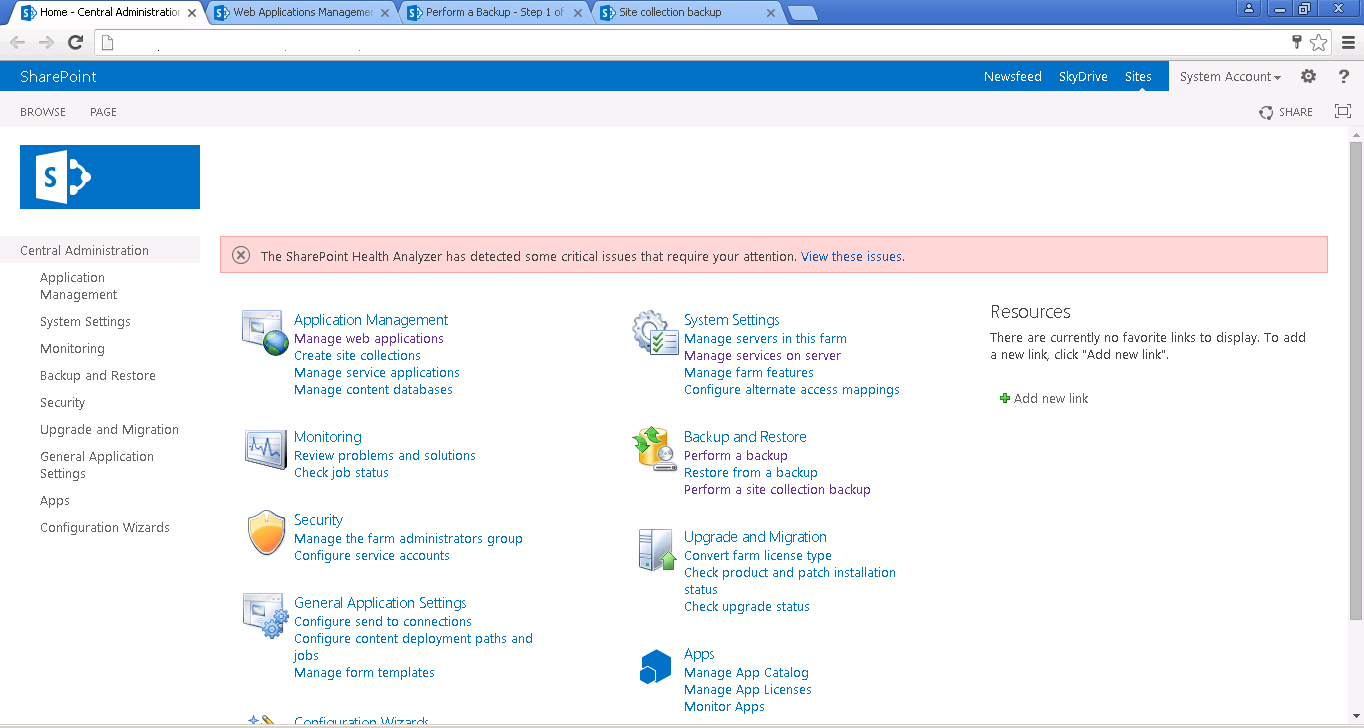The width and height of the screenshot is (1364, 728).
Task: Open a new browser tab
Action: [802, 13]
